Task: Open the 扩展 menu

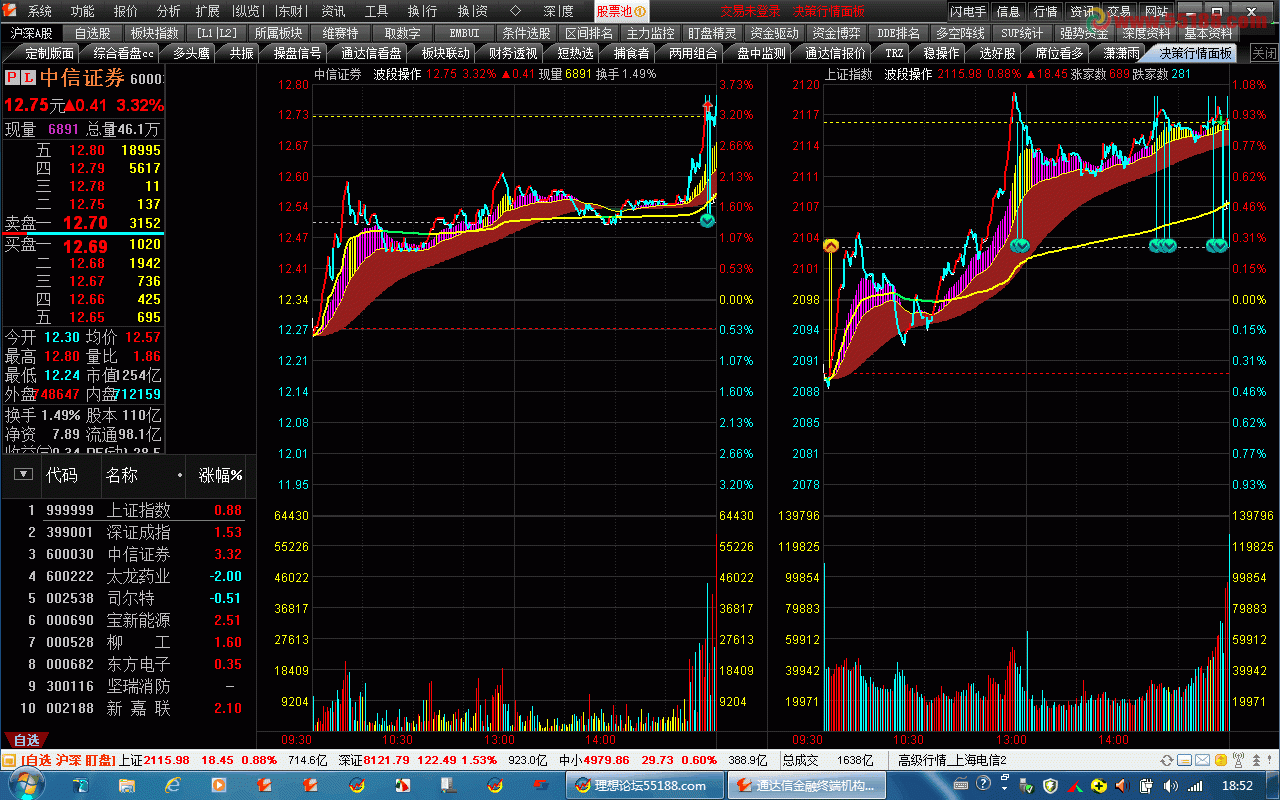Action: [208, 11]
